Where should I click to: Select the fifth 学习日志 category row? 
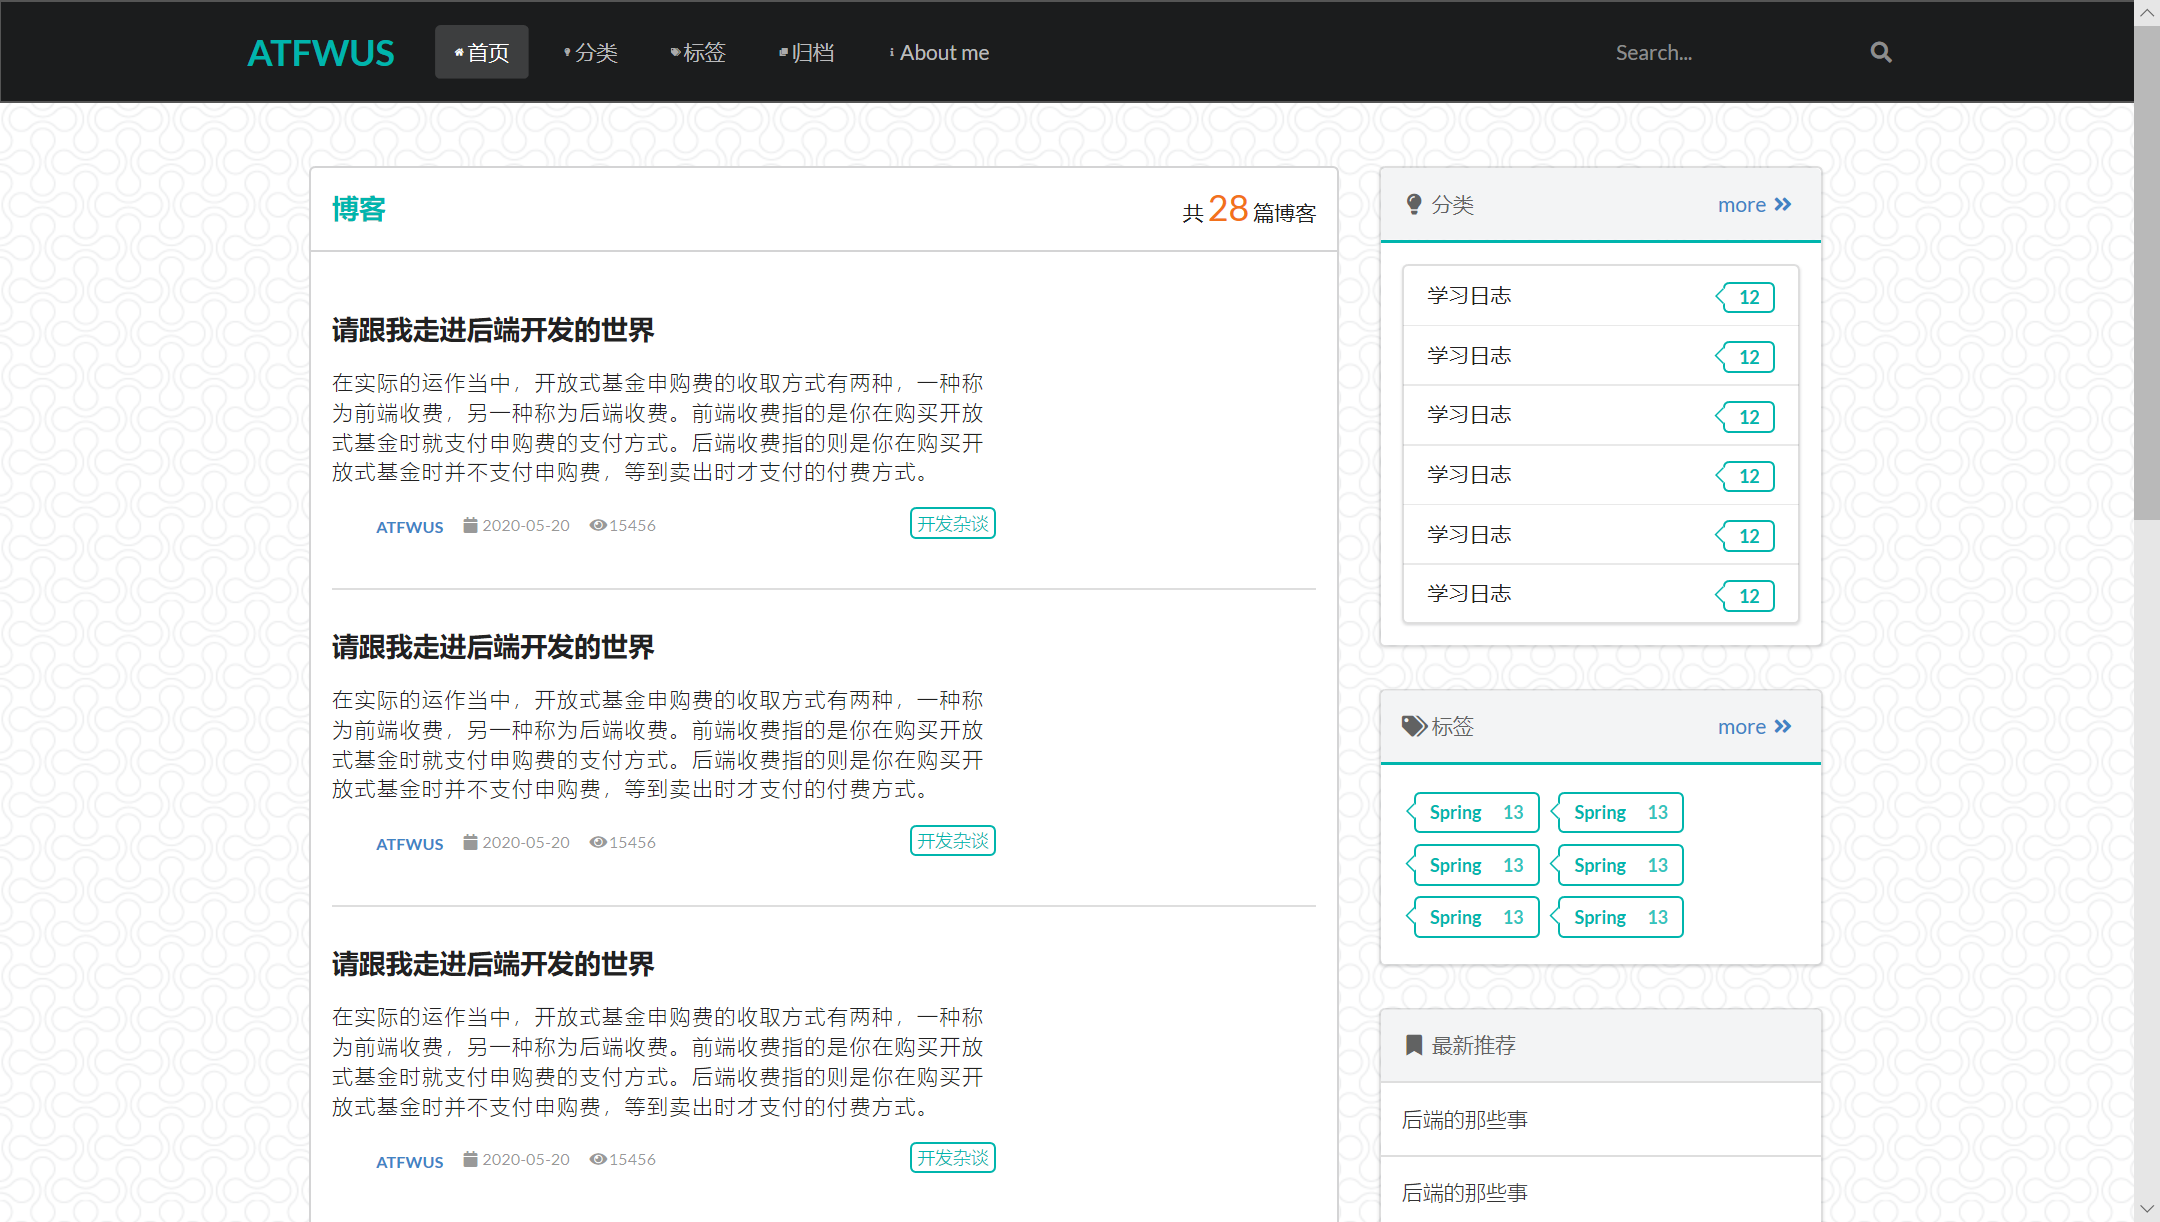pos(1600,535)
